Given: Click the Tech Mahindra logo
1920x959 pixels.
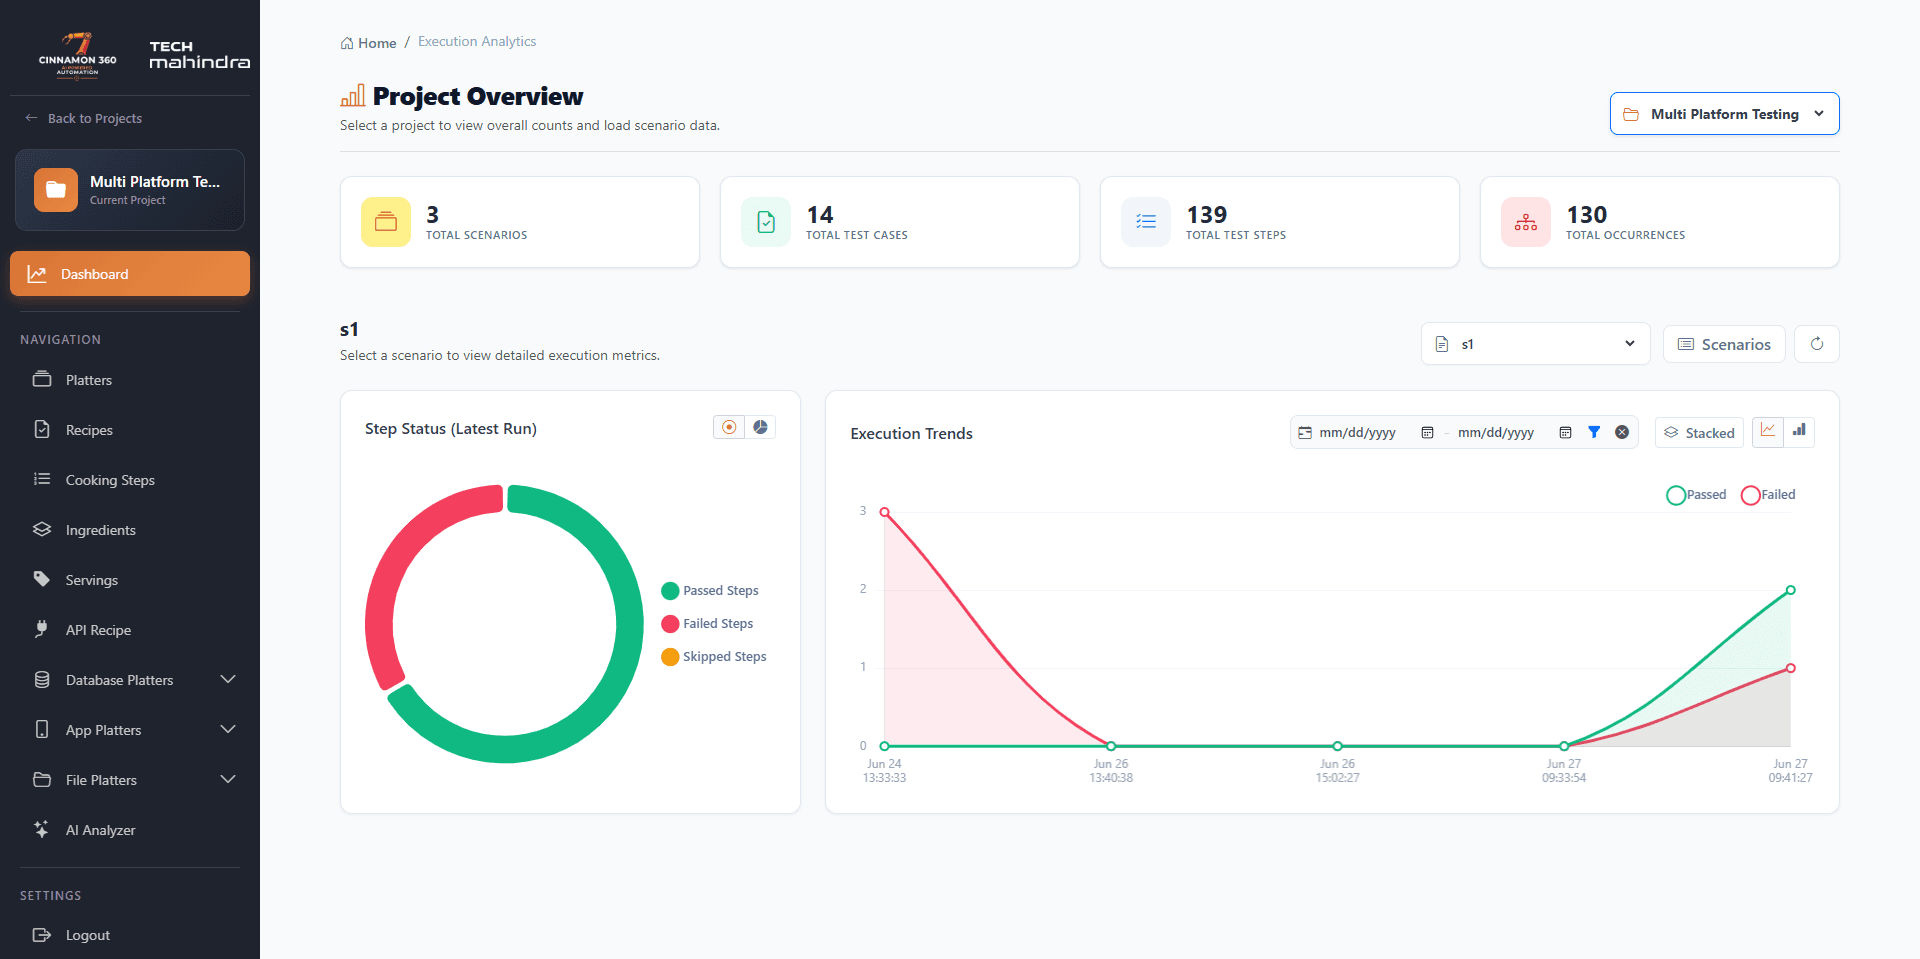Looking at the screenshot, I should (199, 55).
